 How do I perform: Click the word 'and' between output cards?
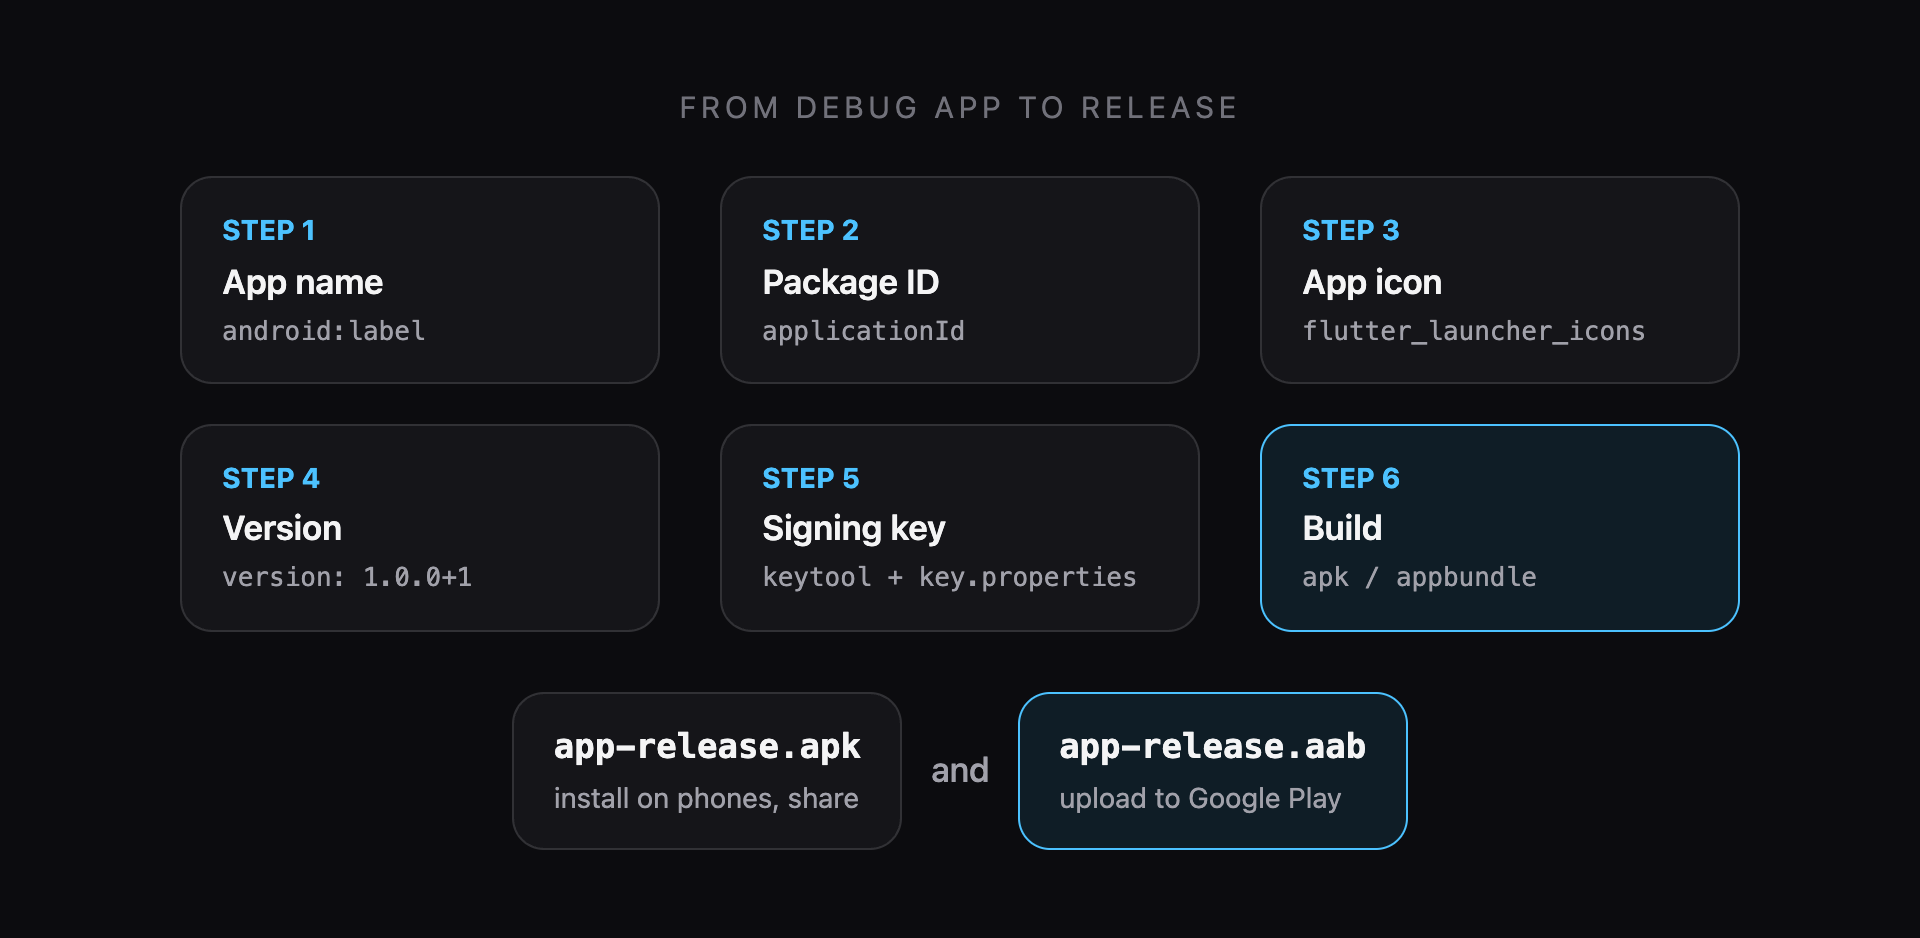[960, 770]
